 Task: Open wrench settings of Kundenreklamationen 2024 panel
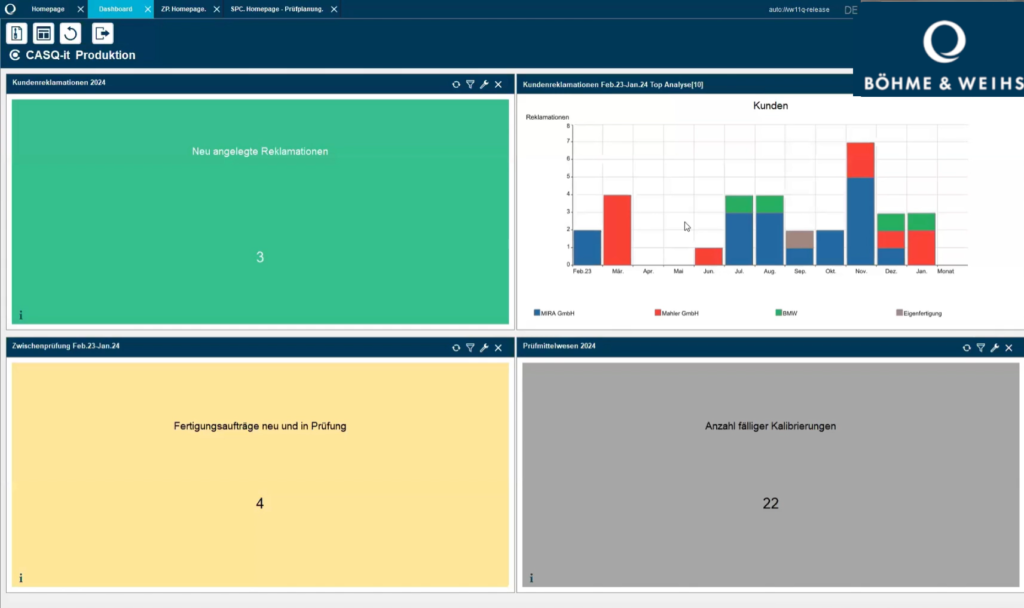point(484,84)
